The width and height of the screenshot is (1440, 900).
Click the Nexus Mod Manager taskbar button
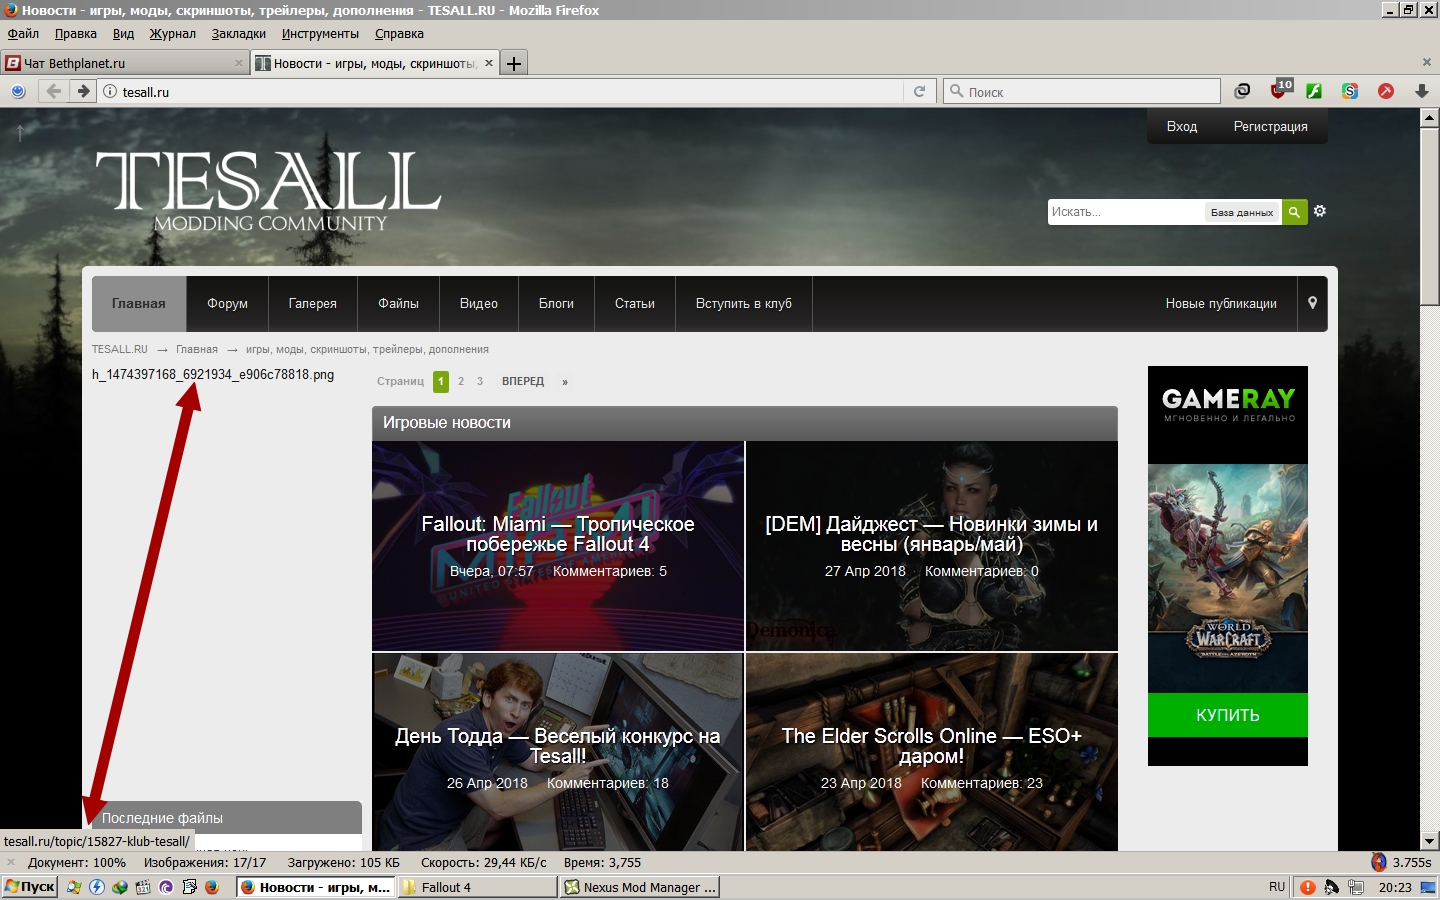coord(640,887)
